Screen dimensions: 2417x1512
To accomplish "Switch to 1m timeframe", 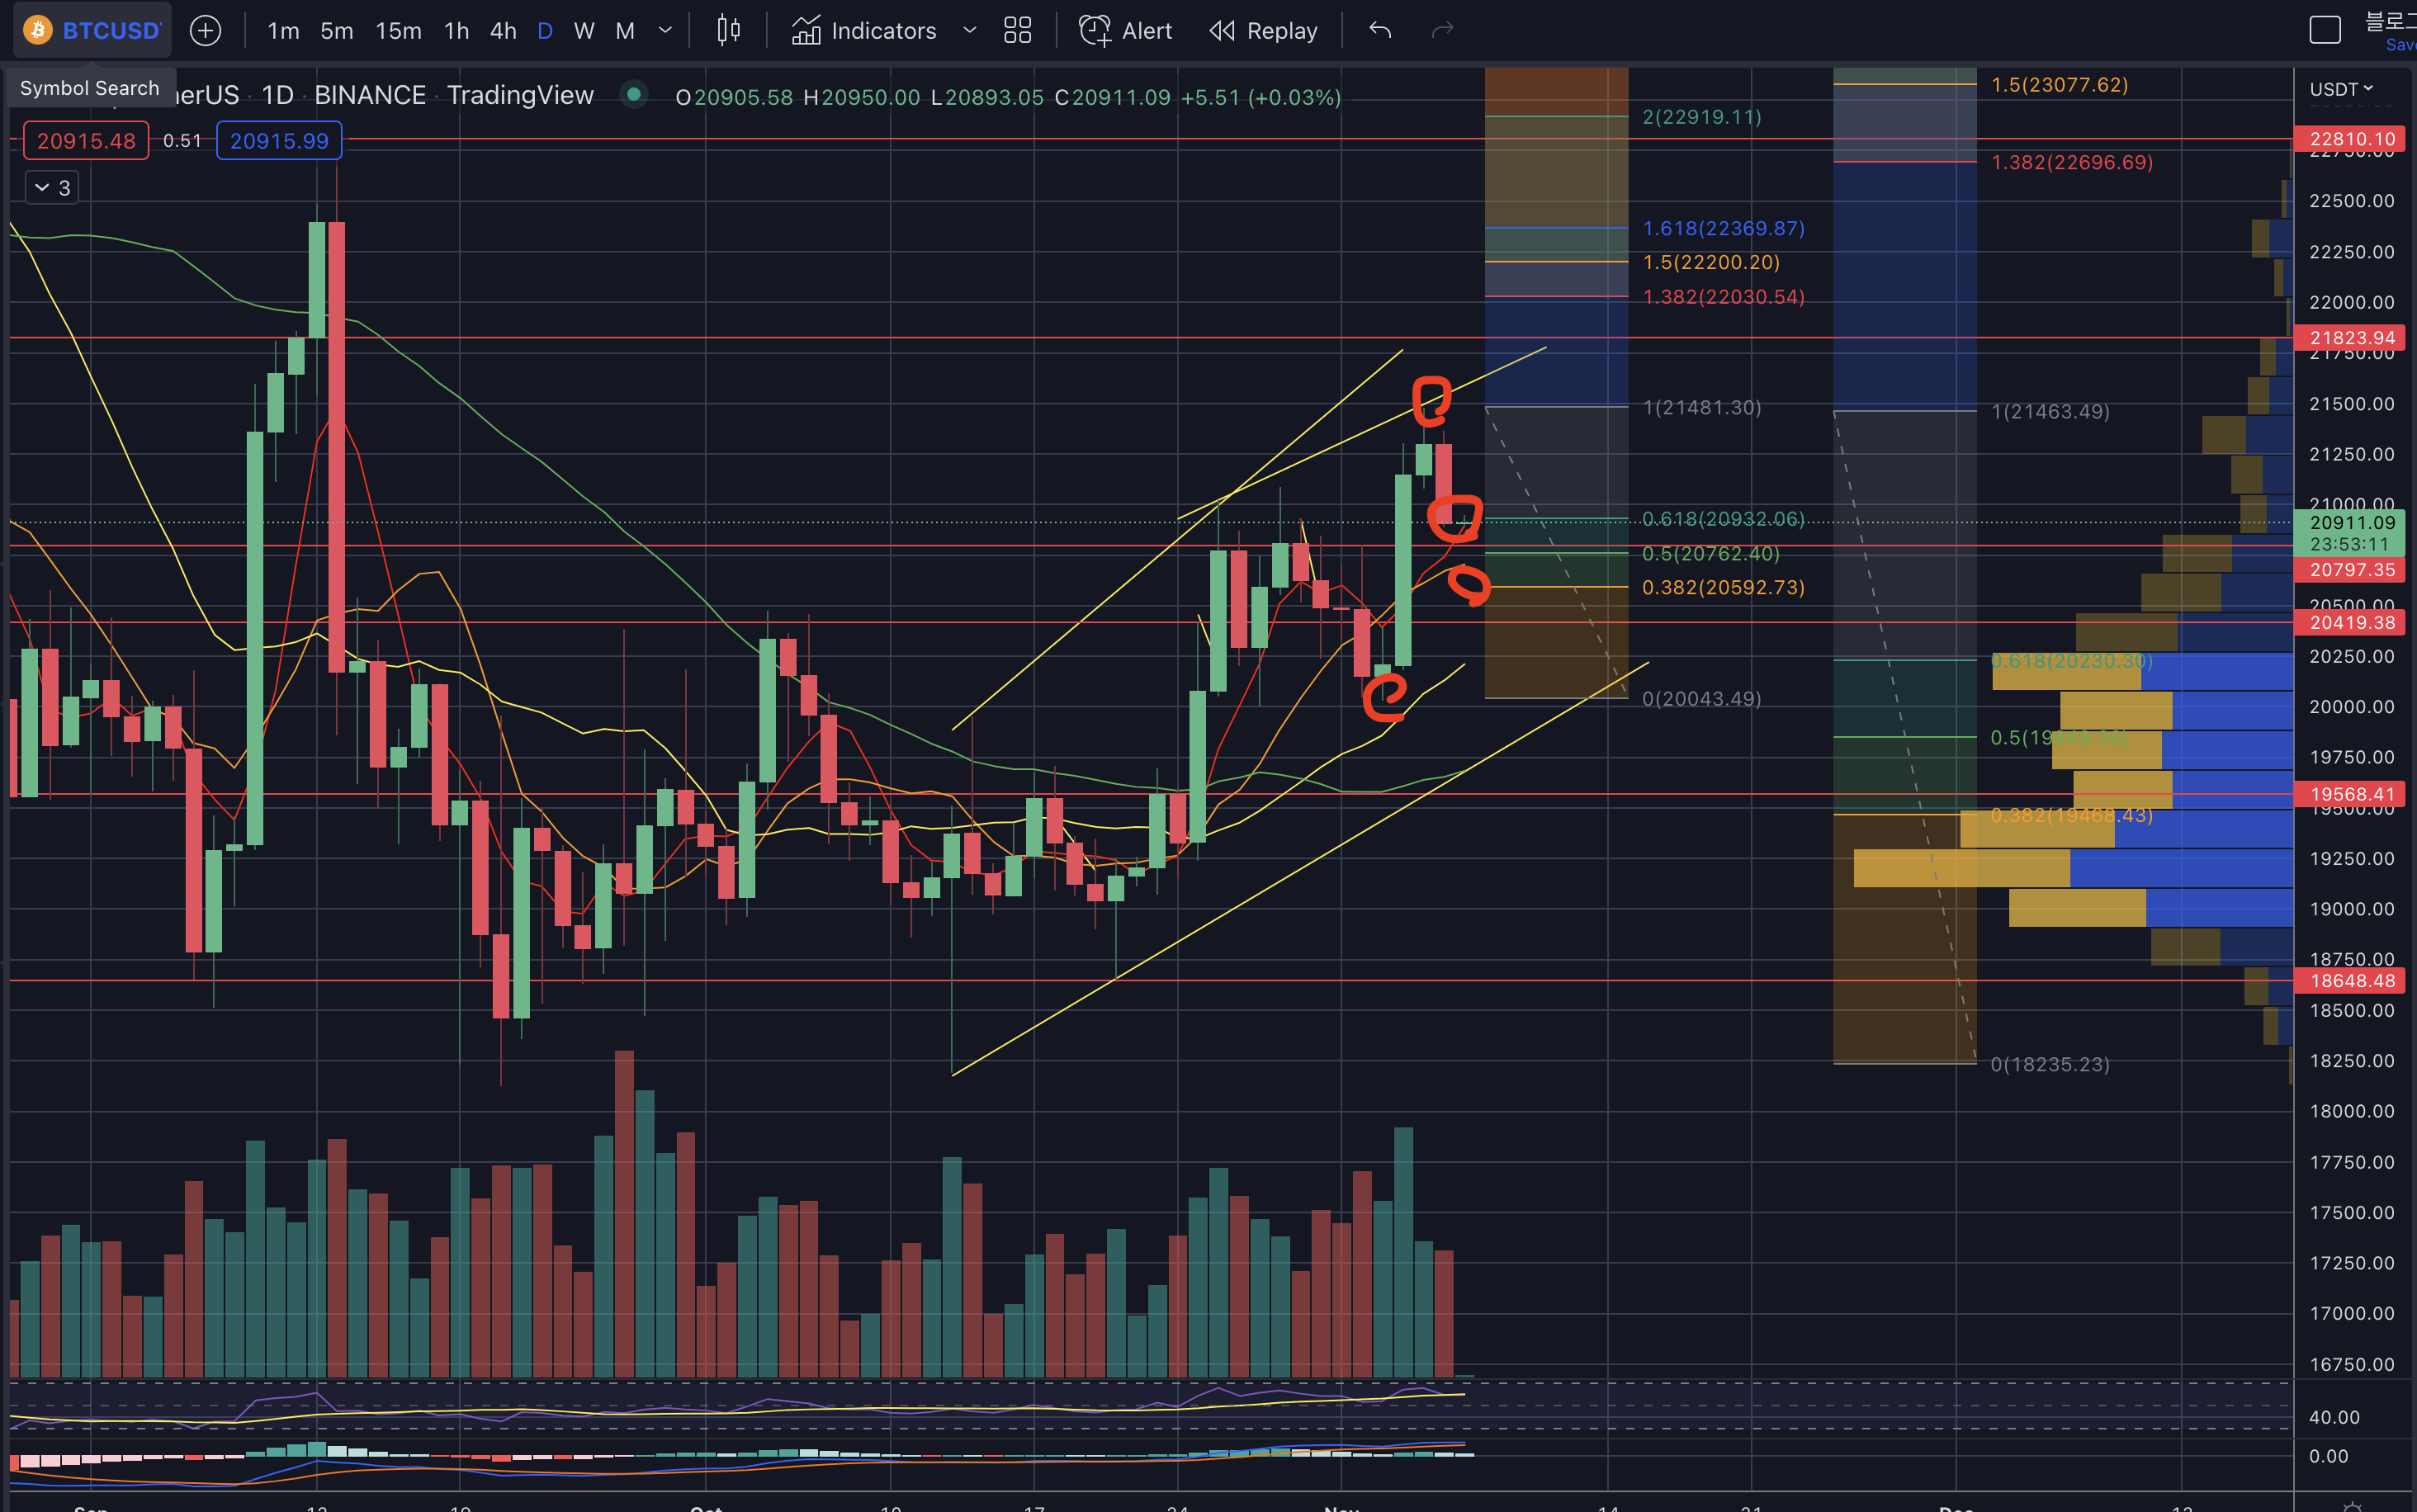I will pyautogui.click(x=283, y=30).
